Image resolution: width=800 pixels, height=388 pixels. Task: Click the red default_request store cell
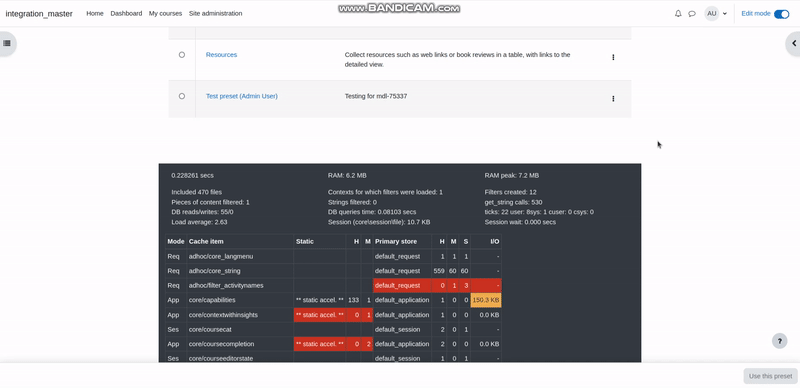tap(402, 285)
